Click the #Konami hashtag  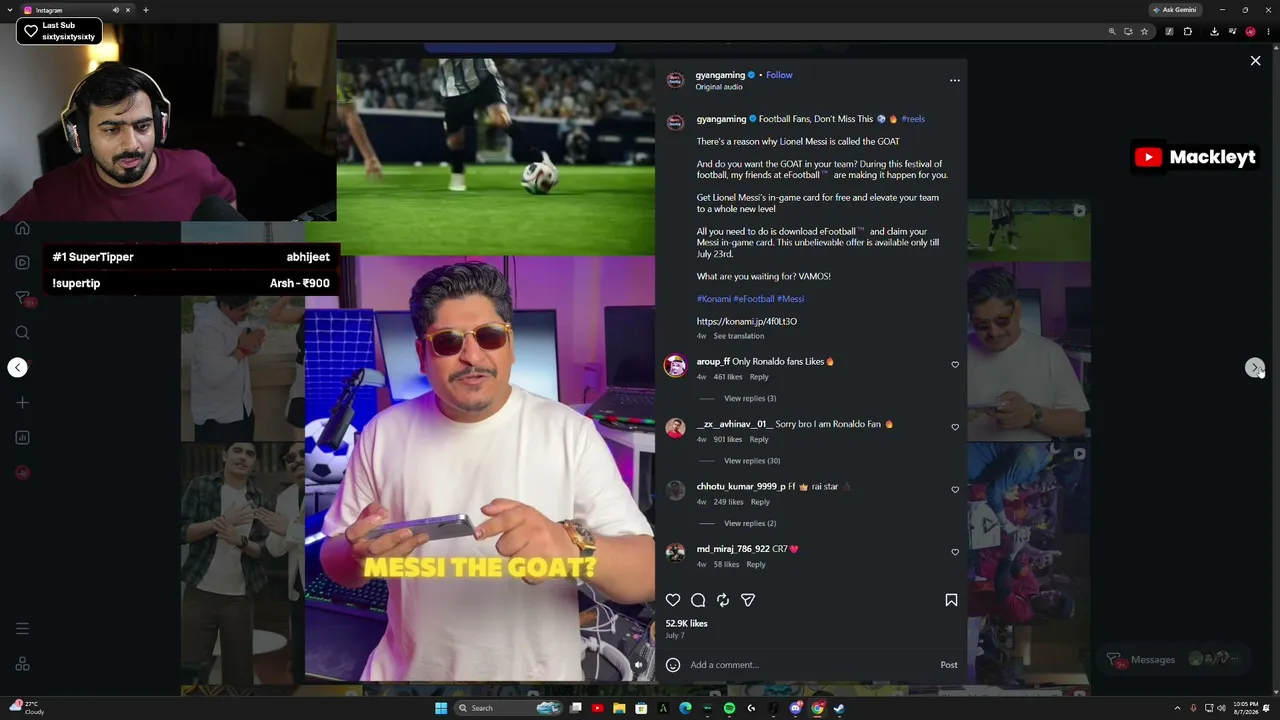point(714,299)
